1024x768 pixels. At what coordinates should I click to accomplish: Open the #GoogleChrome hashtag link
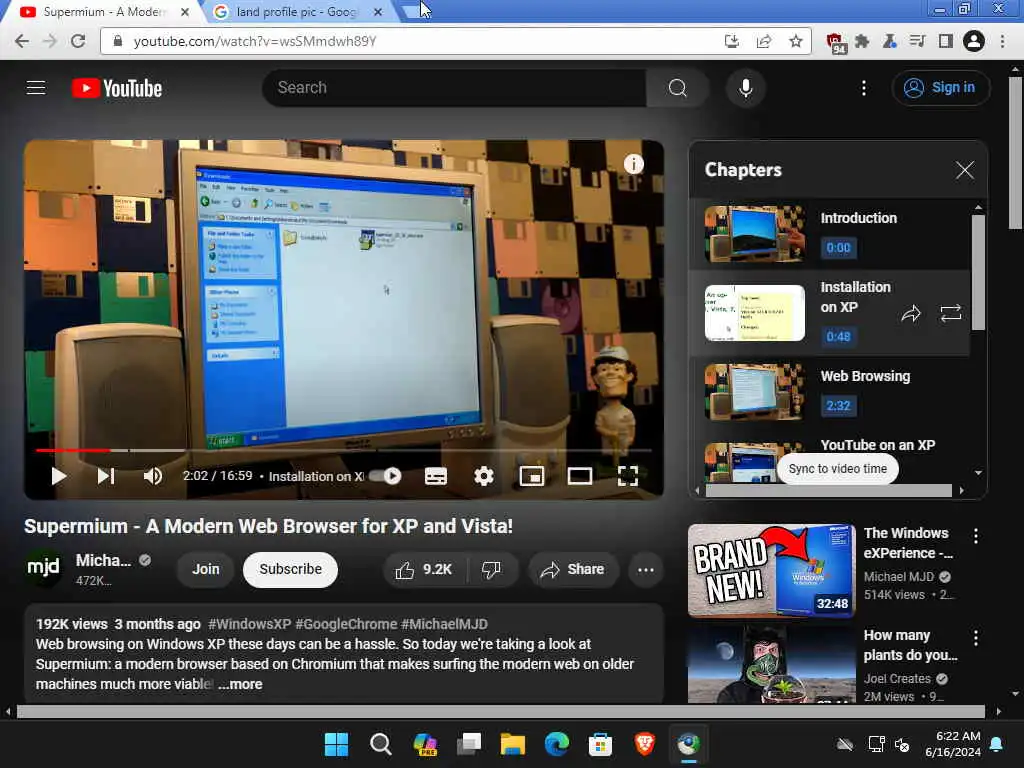[346, 624]
